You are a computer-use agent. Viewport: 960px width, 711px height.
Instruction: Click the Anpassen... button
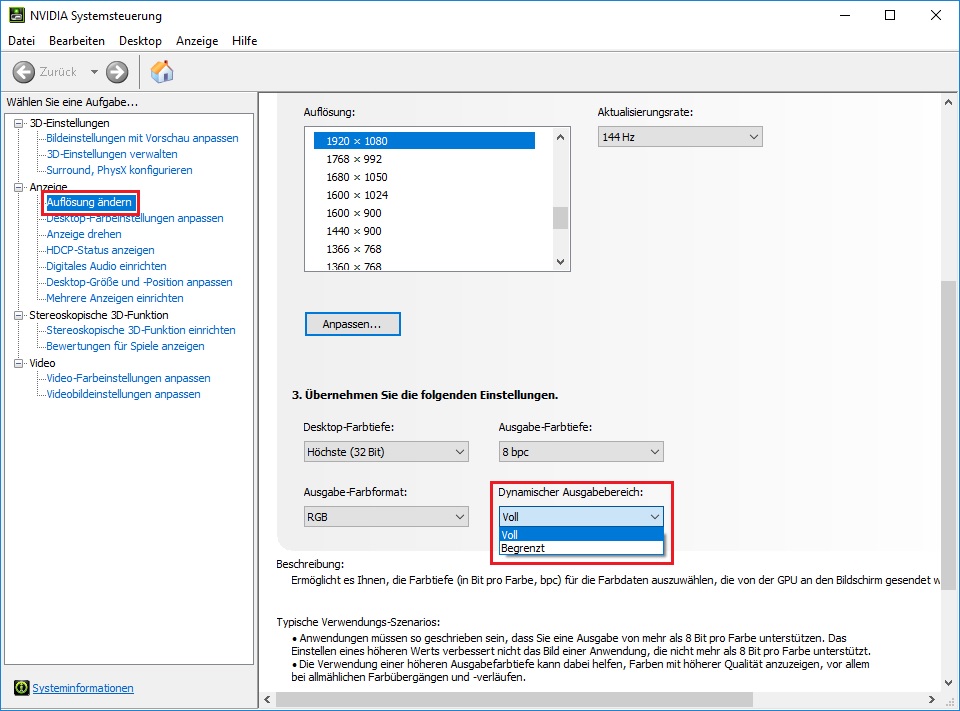353,324
